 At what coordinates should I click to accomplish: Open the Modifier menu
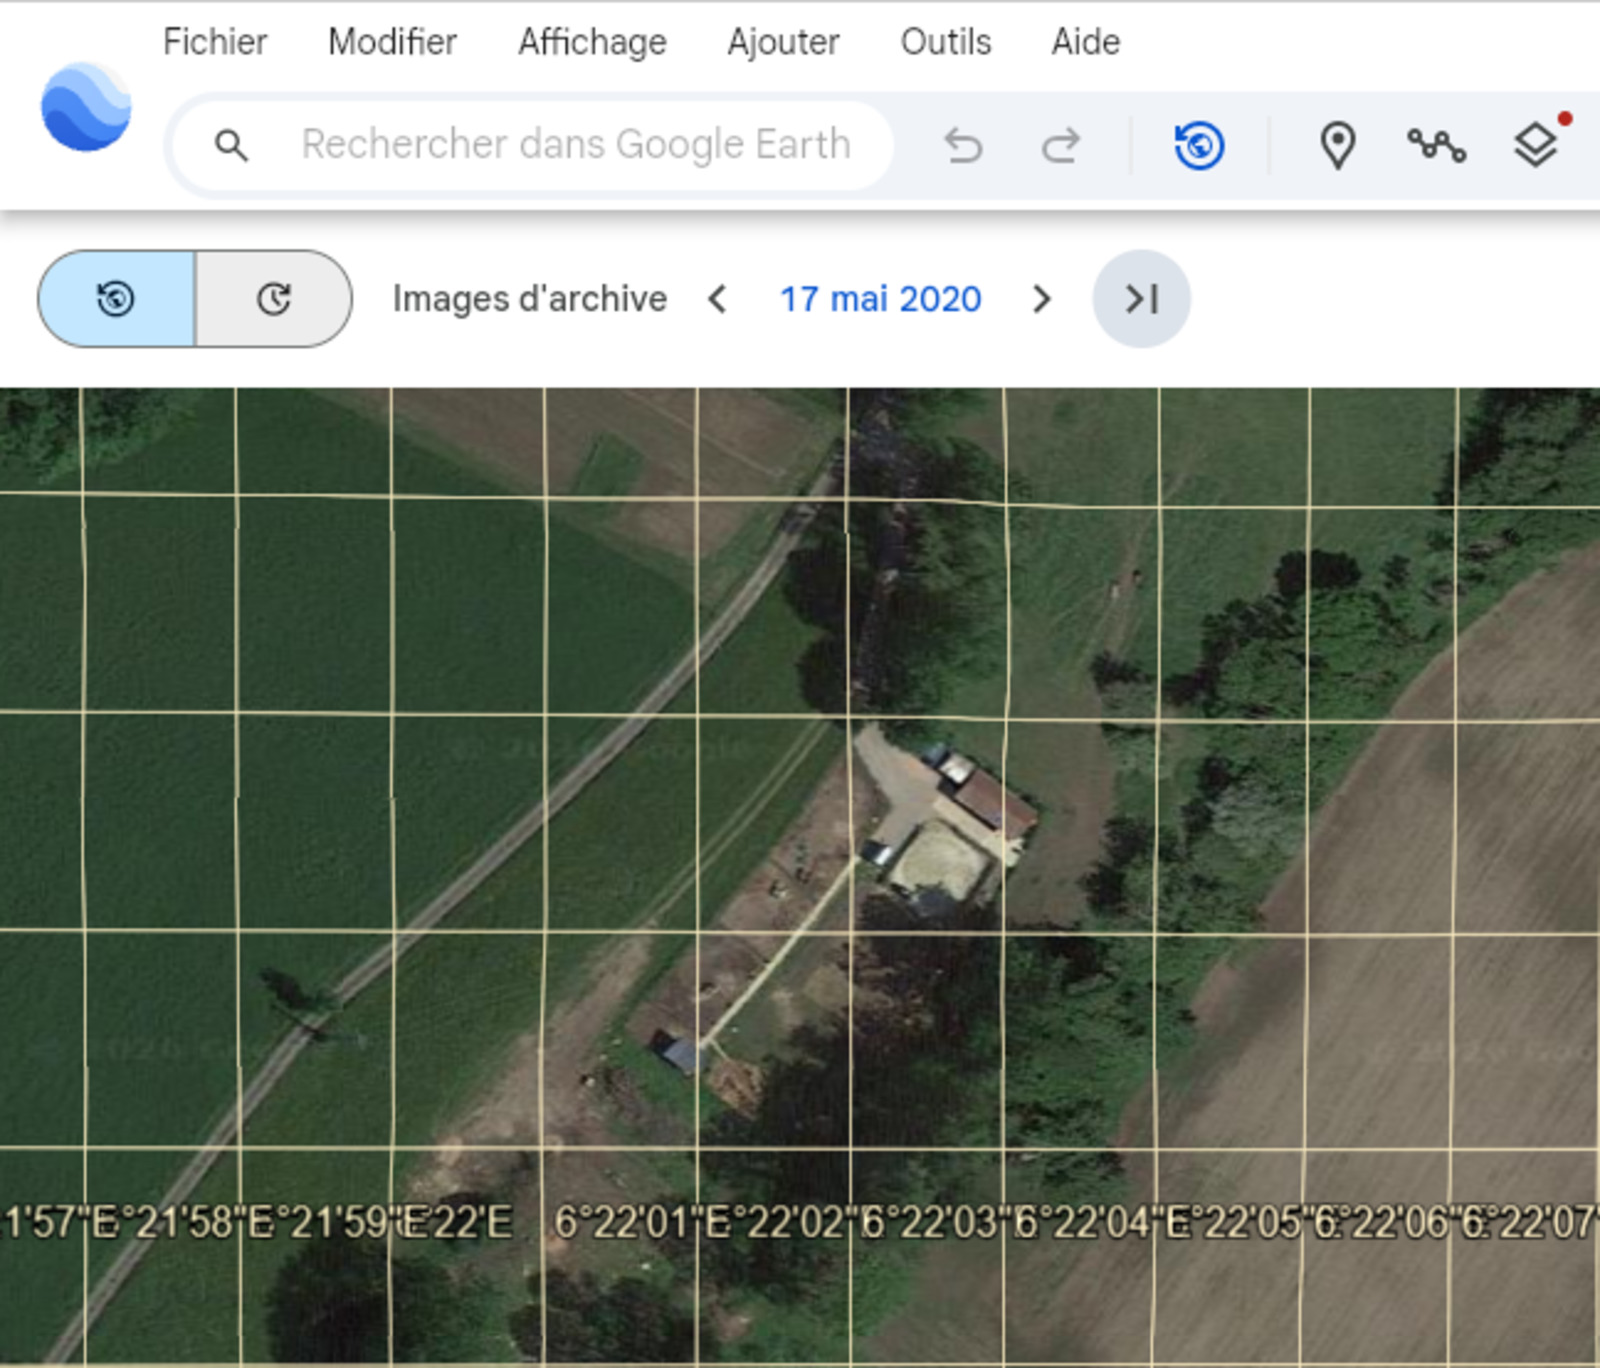pyautogui.click(x=392, y=42)
